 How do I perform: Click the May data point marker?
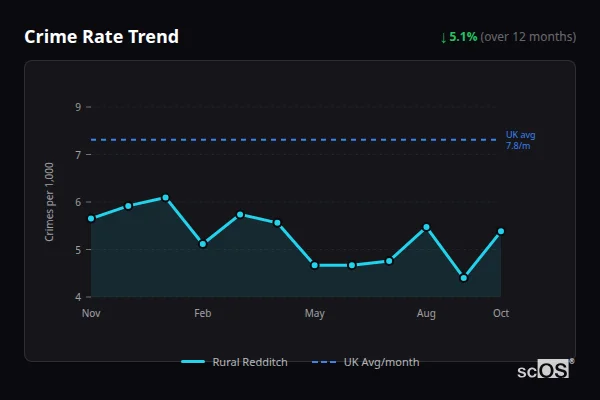click(314, 265)
